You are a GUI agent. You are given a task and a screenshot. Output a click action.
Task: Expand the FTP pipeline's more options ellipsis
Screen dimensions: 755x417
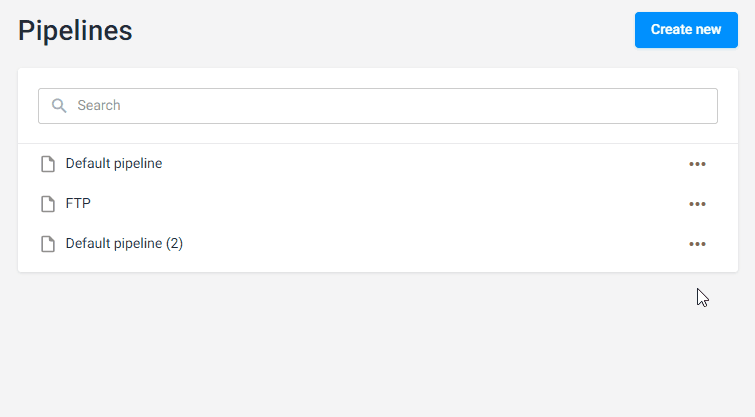pos(697,204)
